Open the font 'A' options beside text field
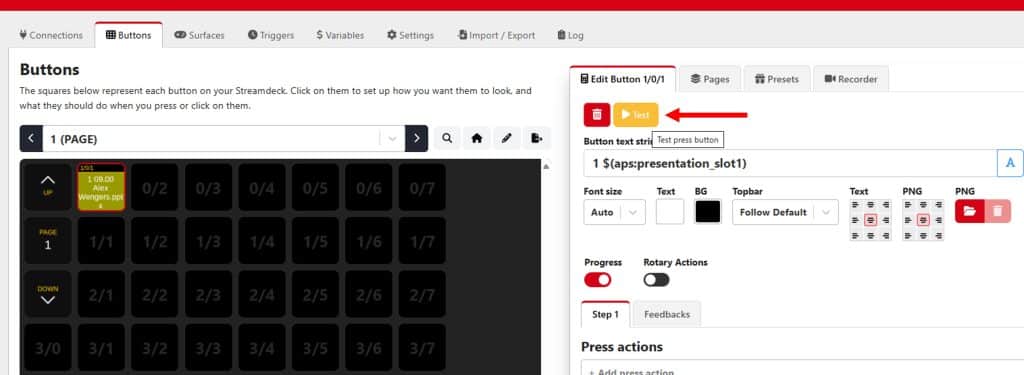Image resolution: width=1024 pixels, height=375 pixels. pyautogui.click(x=1010, y=163)
